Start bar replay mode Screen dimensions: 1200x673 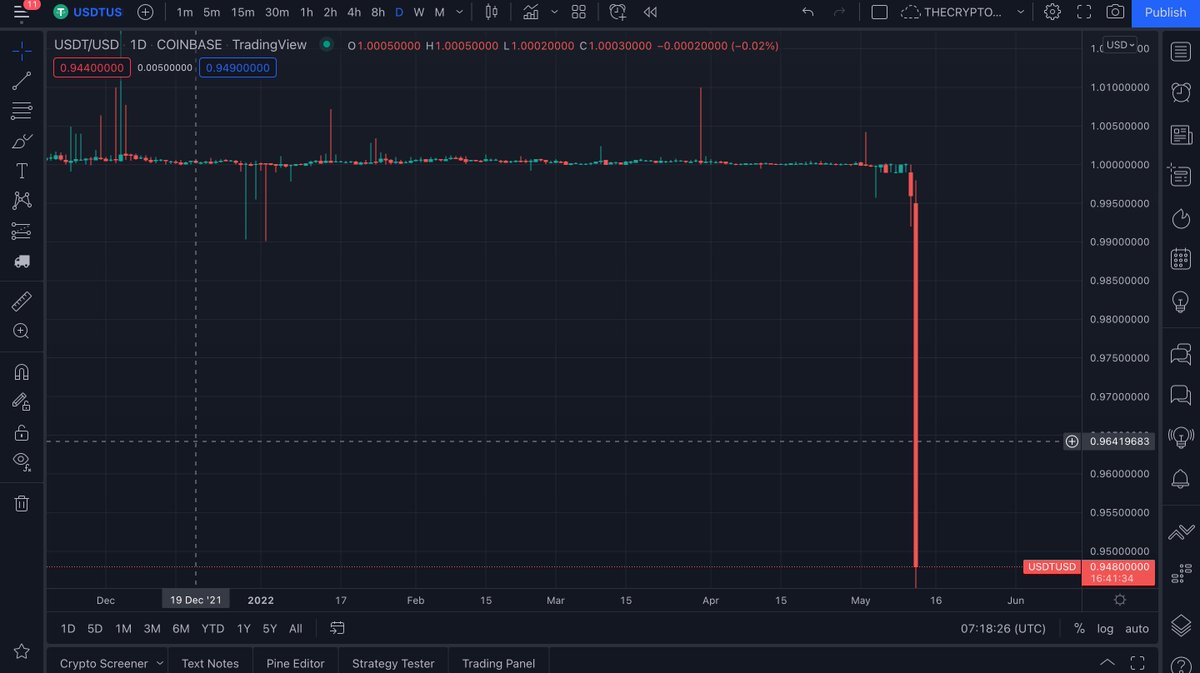point(650,12)
